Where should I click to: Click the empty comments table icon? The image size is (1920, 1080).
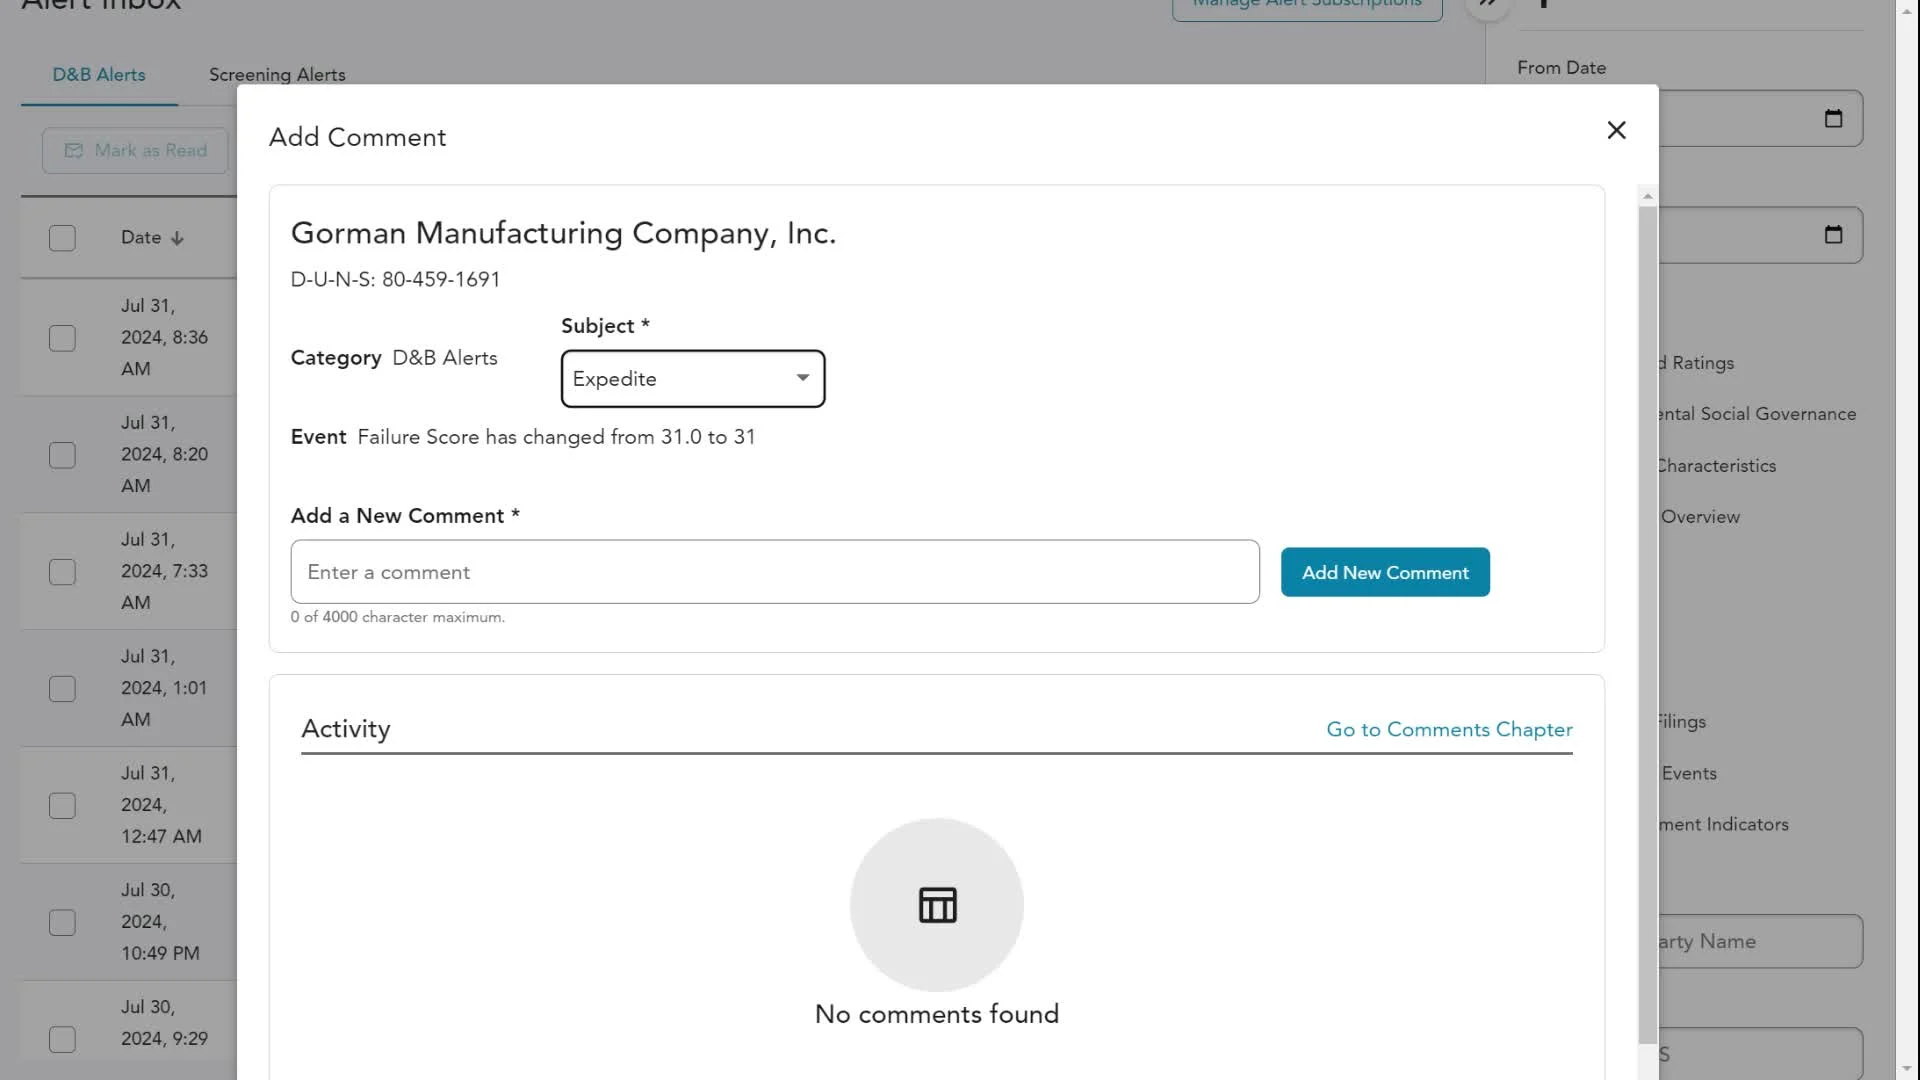(937, 905)
